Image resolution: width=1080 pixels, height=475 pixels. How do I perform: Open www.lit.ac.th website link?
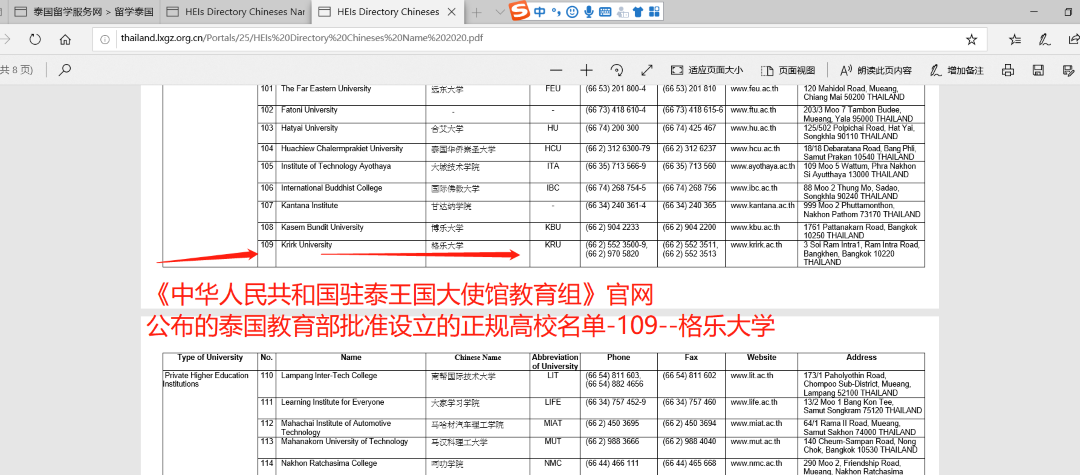click(751, 376)
